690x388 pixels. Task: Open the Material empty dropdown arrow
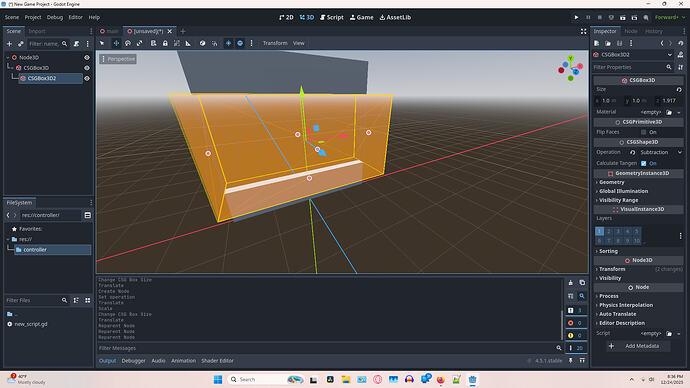point(679,112)
